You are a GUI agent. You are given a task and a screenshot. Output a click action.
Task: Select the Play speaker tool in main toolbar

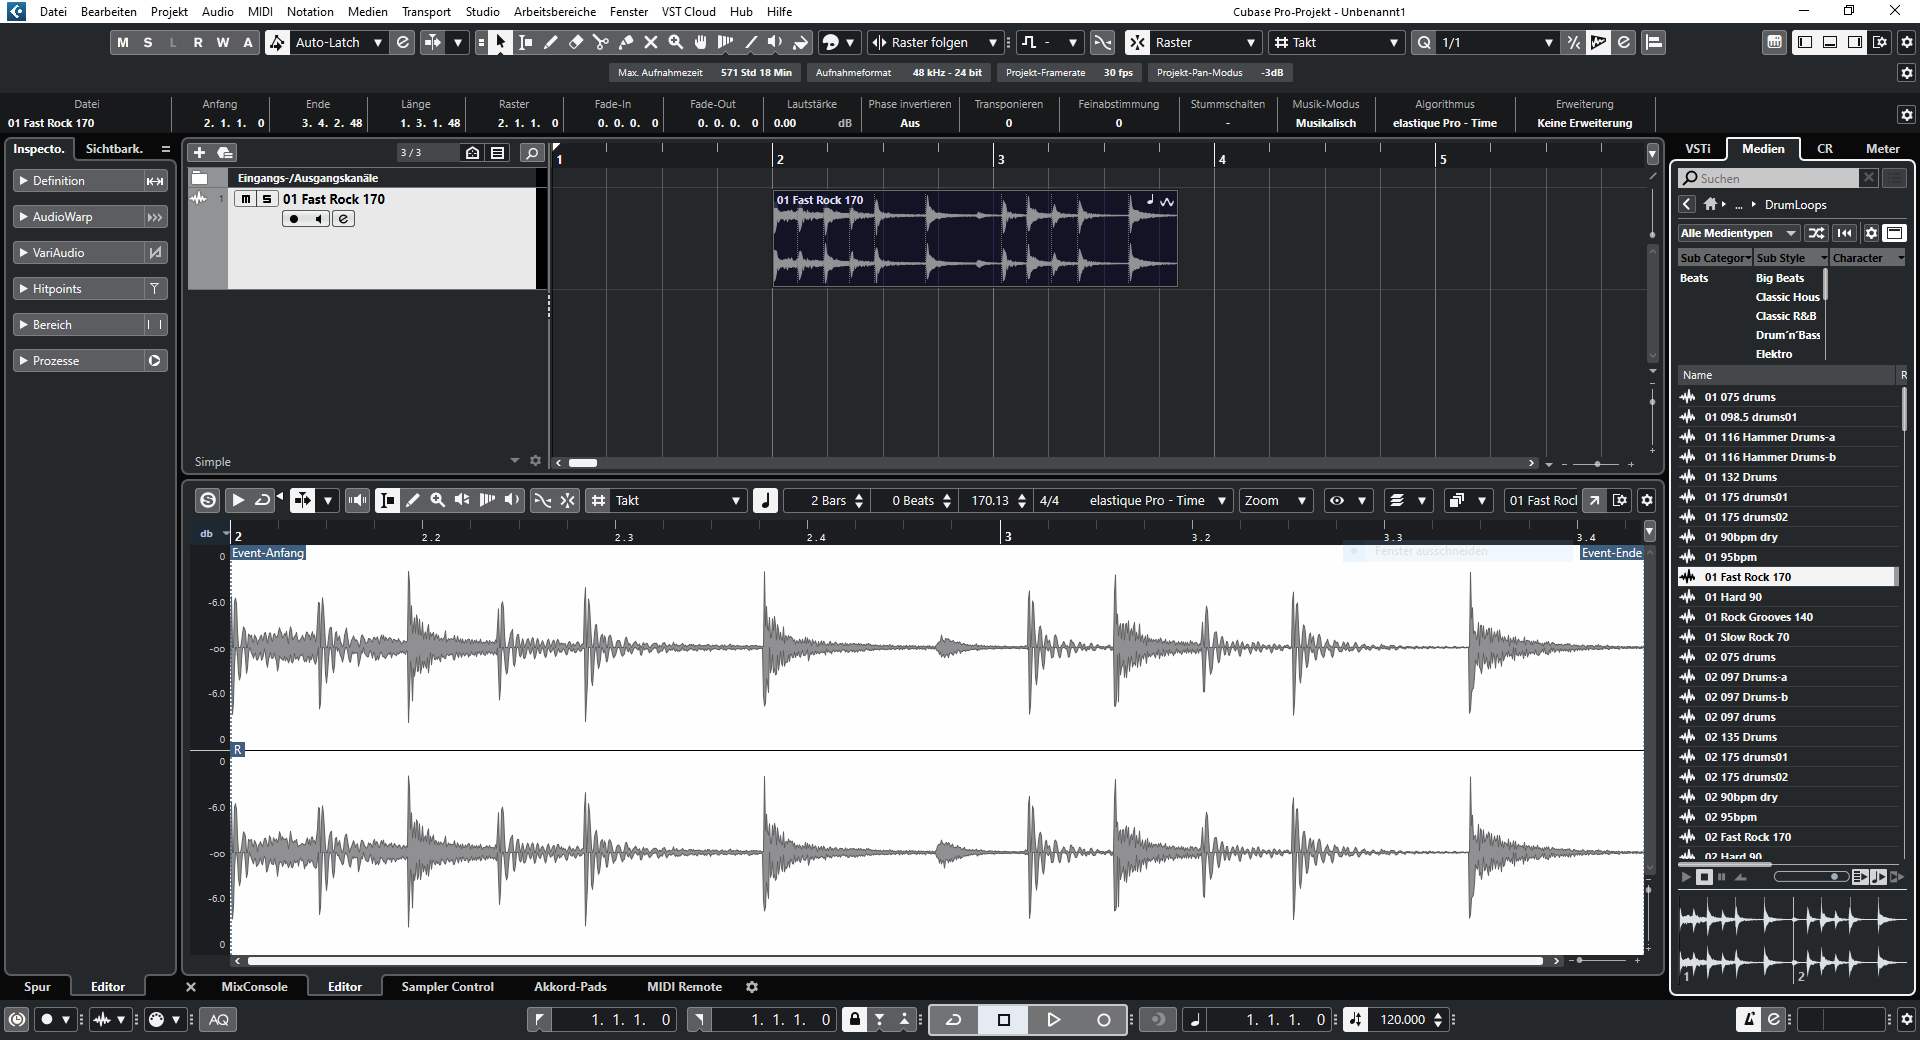(x=775, y=42)
